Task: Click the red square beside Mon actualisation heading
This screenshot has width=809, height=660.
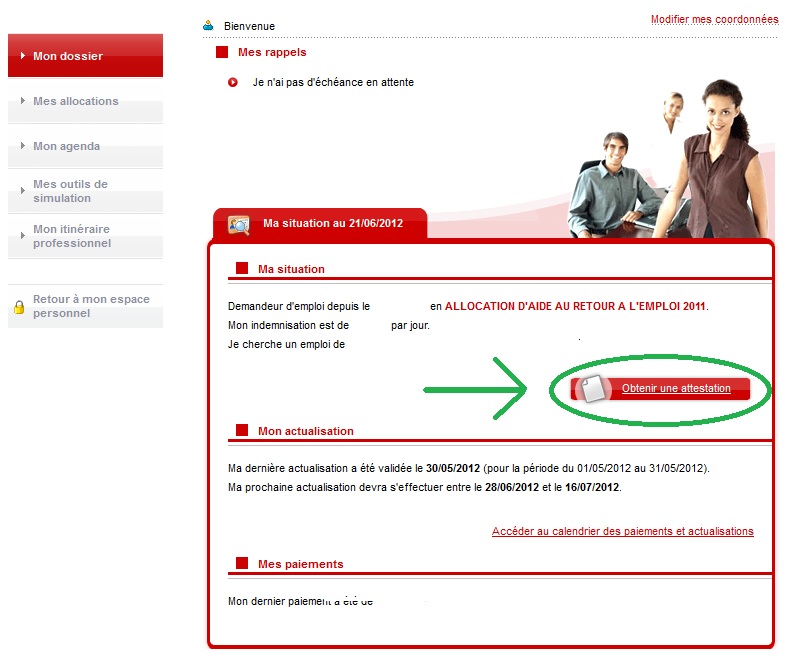Action: click(x=241, y=431)
